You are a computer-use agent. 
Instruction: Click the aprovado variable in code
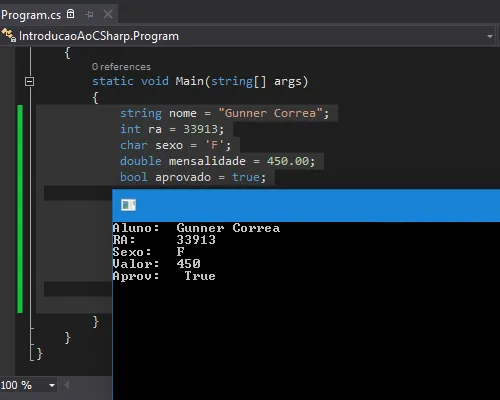pos(183,177)
